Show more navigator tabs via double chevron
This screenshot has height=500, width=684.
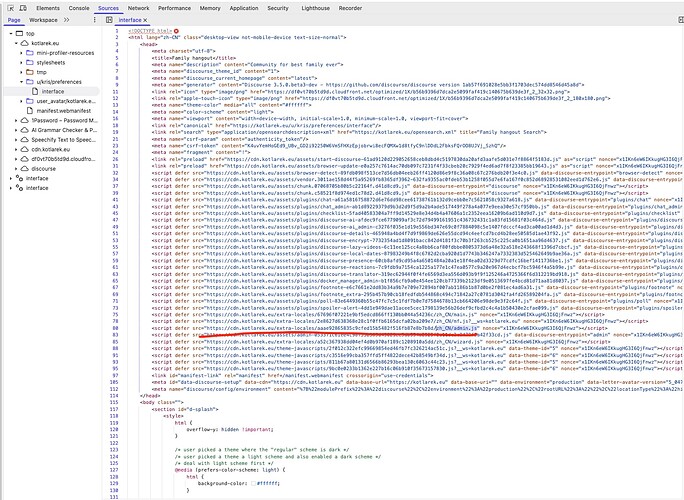click(66, 20)
